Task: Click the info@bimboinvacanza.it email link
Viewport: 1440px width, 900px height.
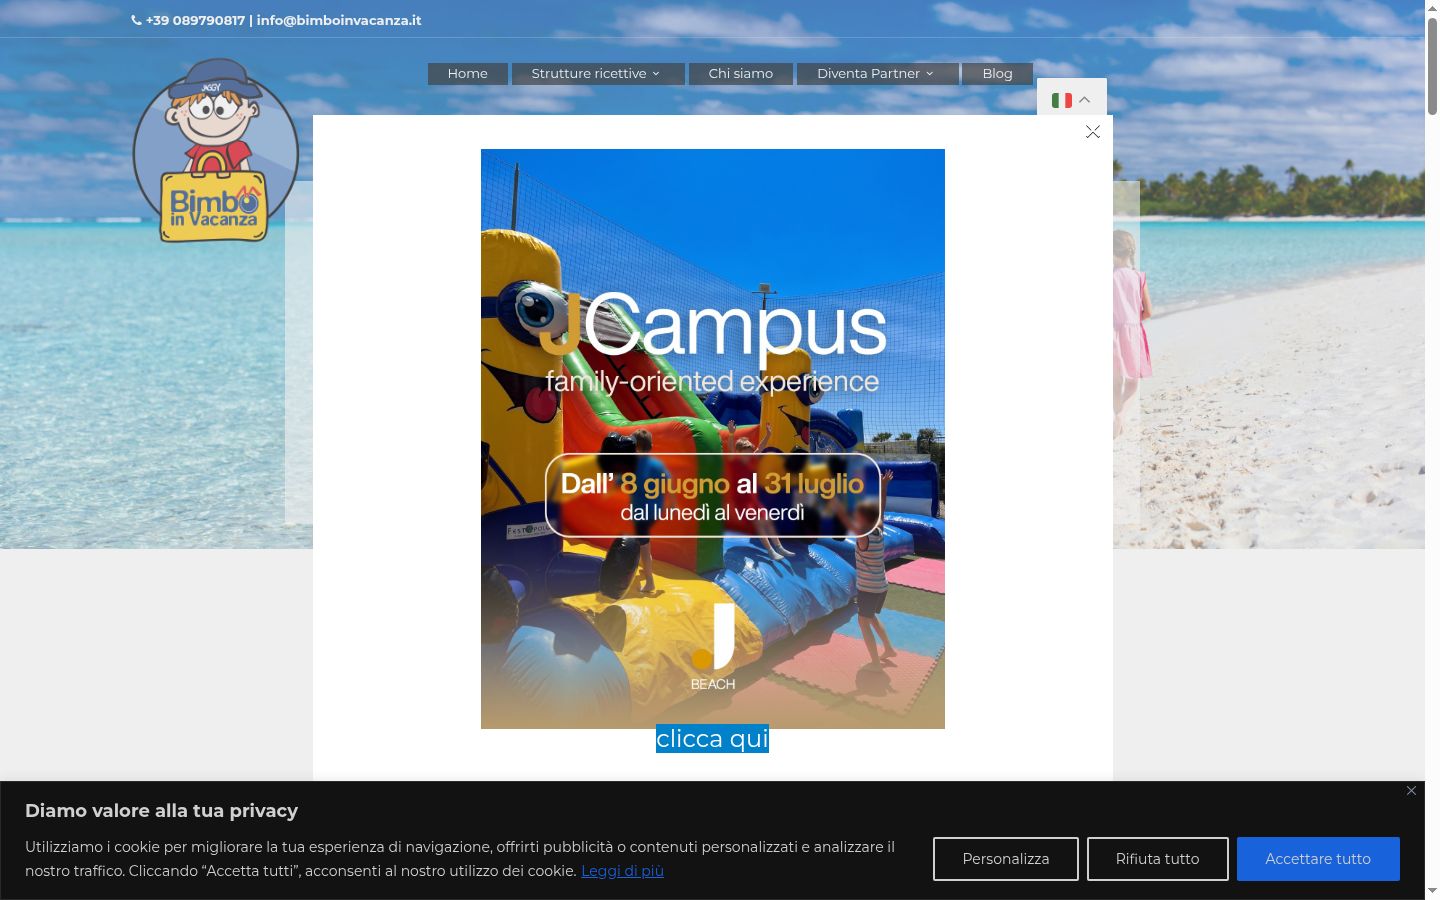Action: click(339, 20)
